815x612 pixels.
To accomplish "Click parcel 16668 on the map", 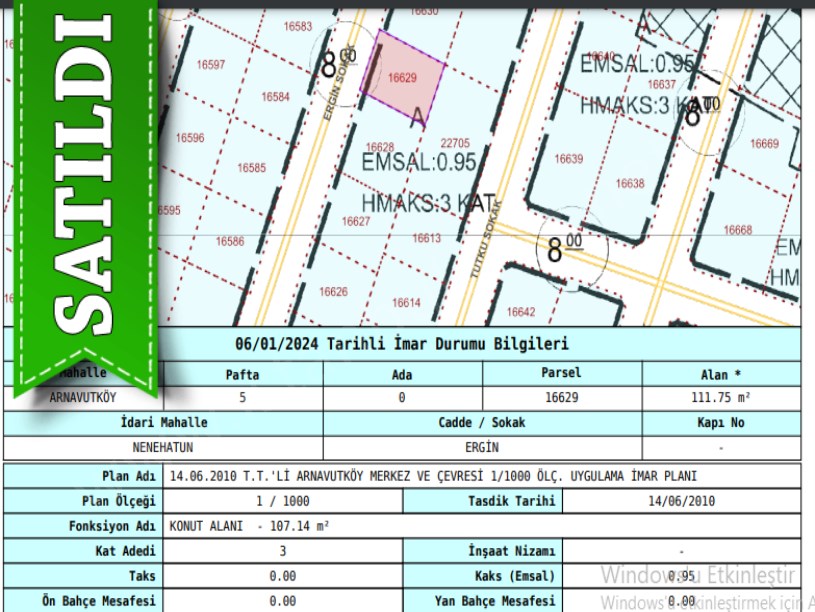I will click(x=738, y=230).
